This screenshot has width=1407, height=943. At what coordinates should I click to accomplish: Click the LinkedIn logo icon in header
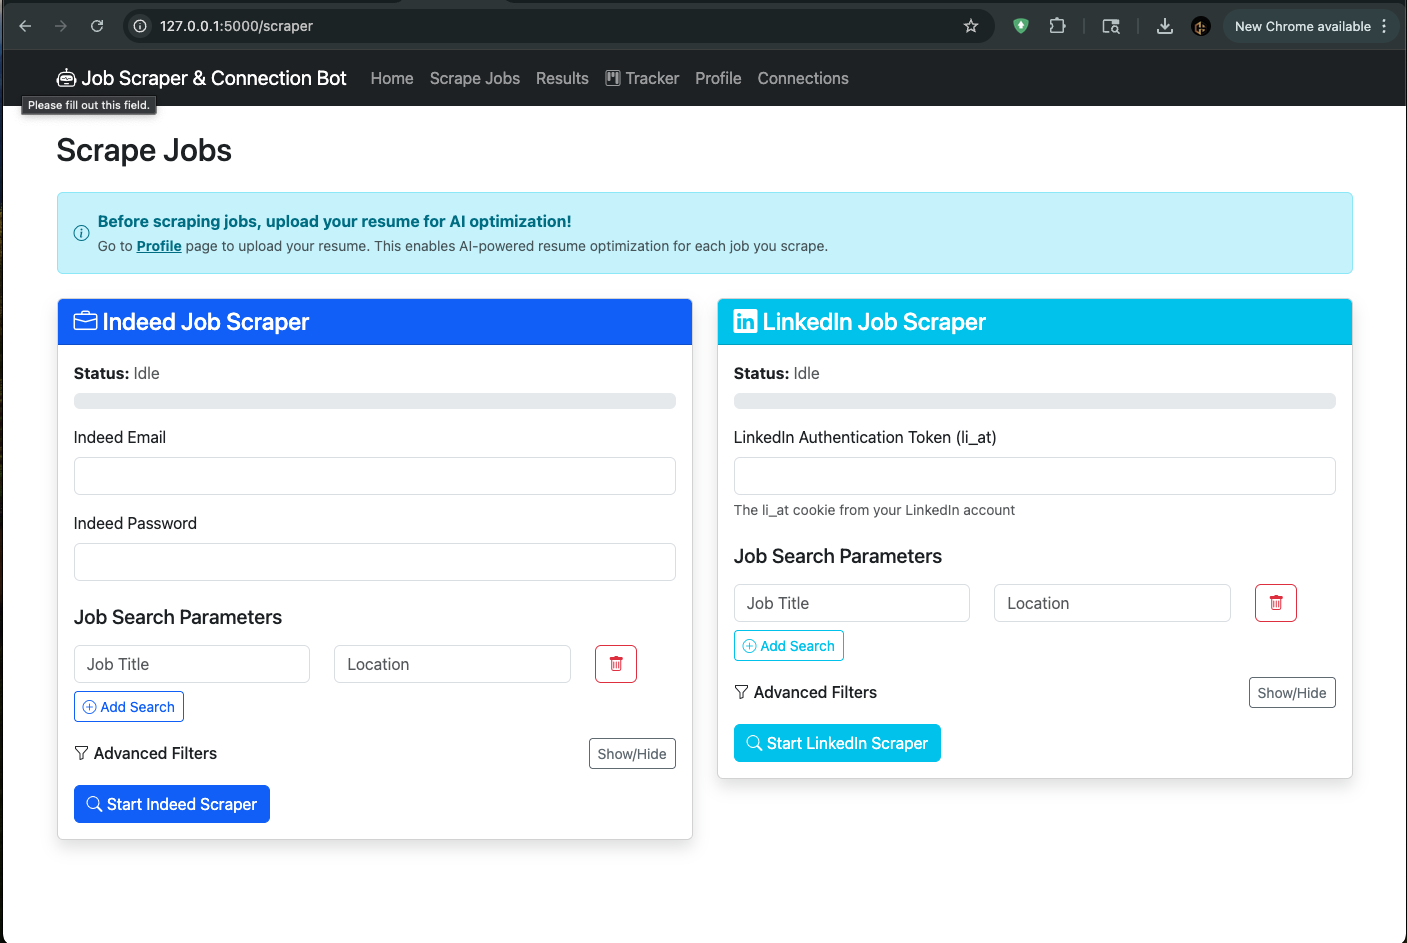[x=745, y=321]
